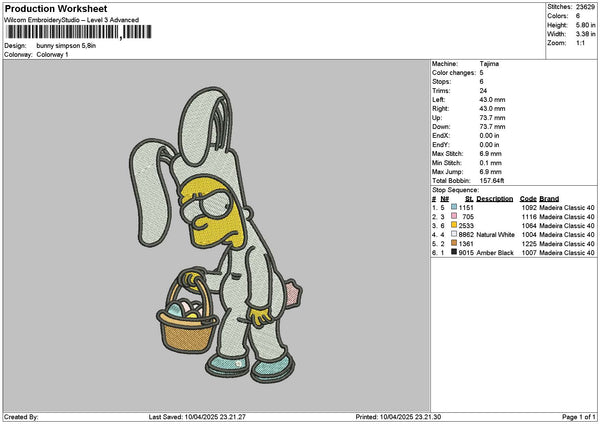The width and height of the screenshot is (600, 424).
Task: Click thread code 1007 in stop sequence
Action: [x=529, y=253]
